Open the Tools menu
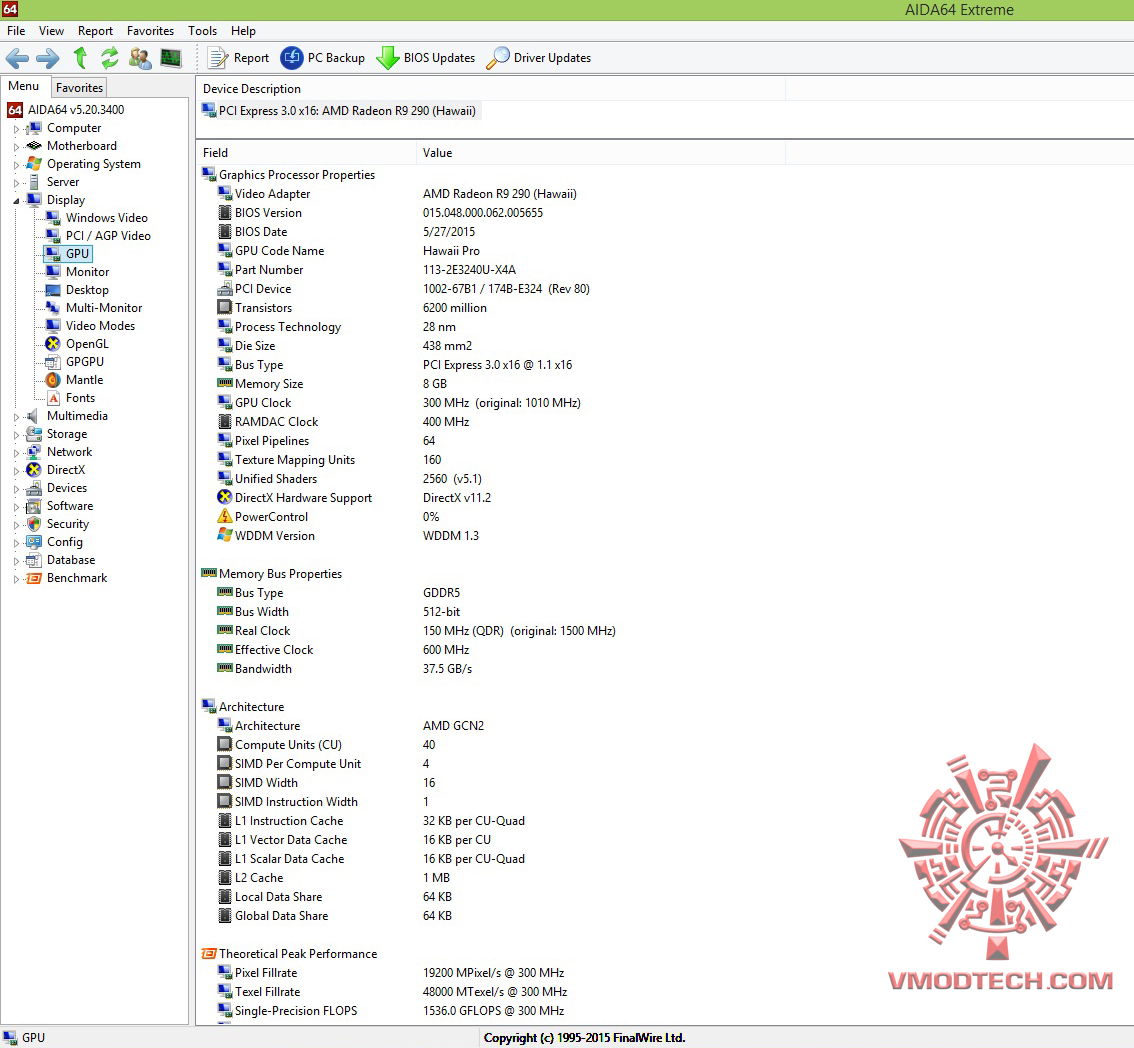This screenshot has width=1134, height=1048. (x=202, y=31)
